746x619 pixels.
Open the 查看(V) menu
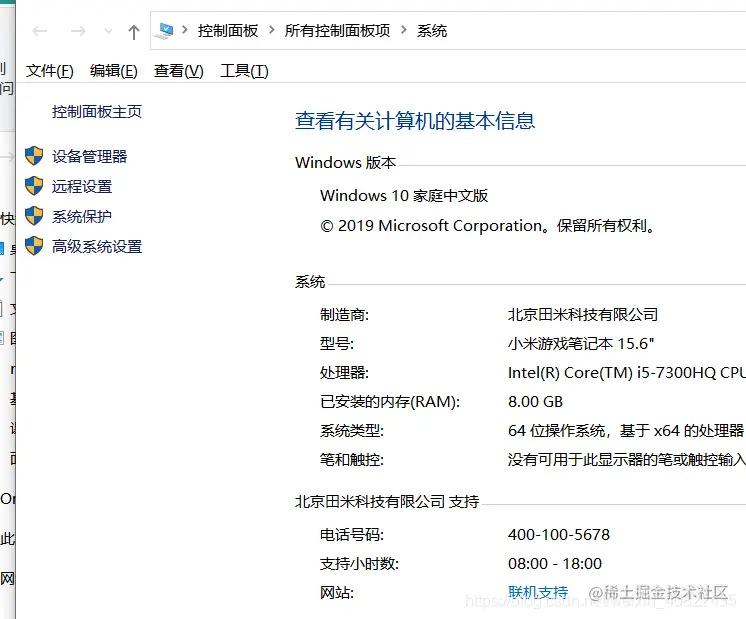pos(178,71)
